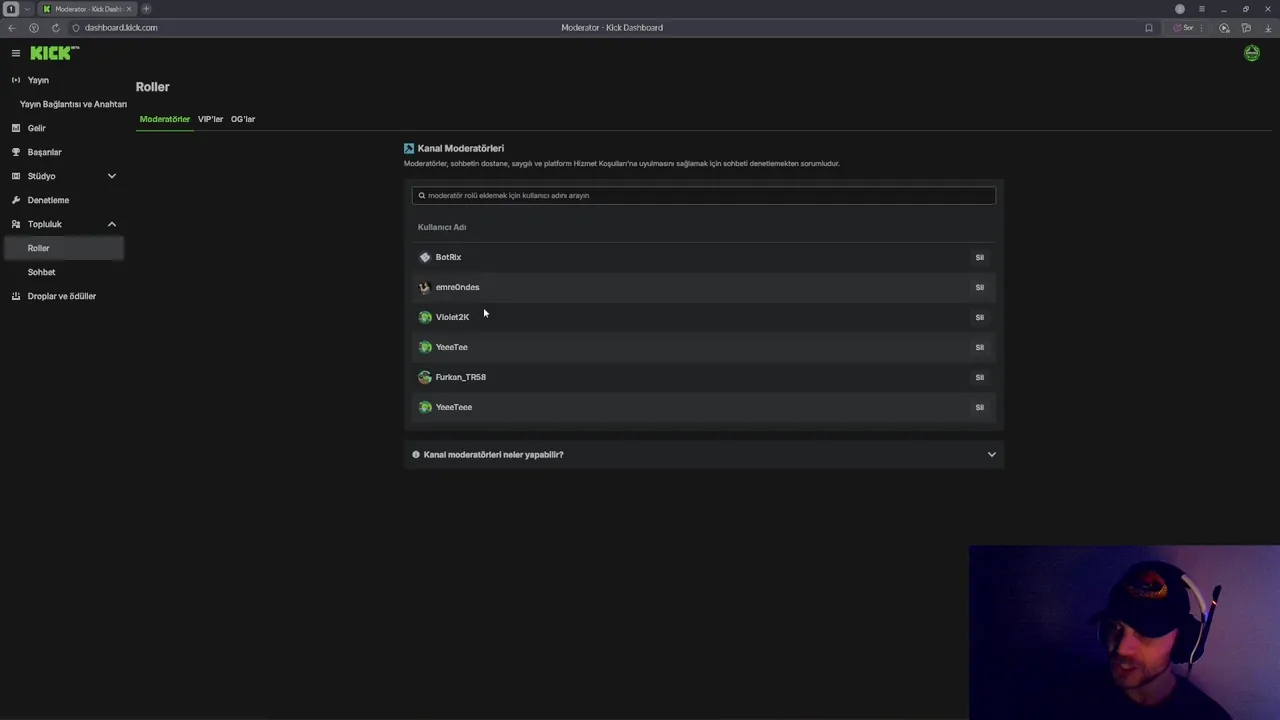Expand the Kanal moderatörleri neler yapabilir chevron
The image size is (1280, 720).
tap(992, 455)
